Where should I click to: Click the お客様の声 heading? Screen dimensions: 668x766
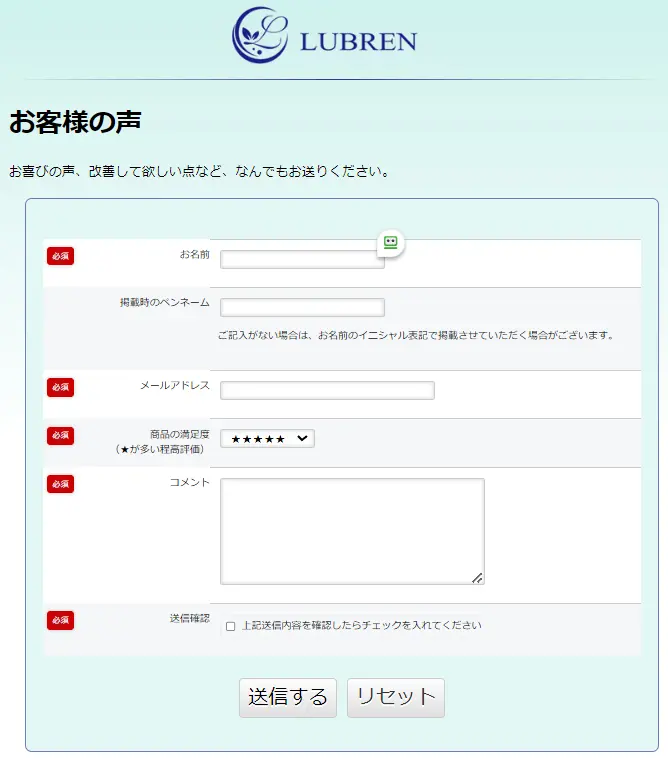click(x=75, y=122)
